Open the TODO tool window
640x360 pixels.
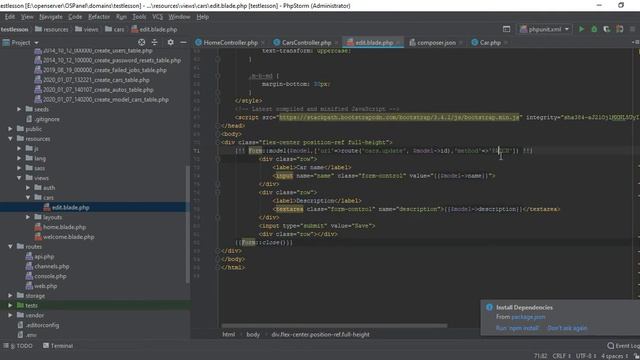coord(18,346)
